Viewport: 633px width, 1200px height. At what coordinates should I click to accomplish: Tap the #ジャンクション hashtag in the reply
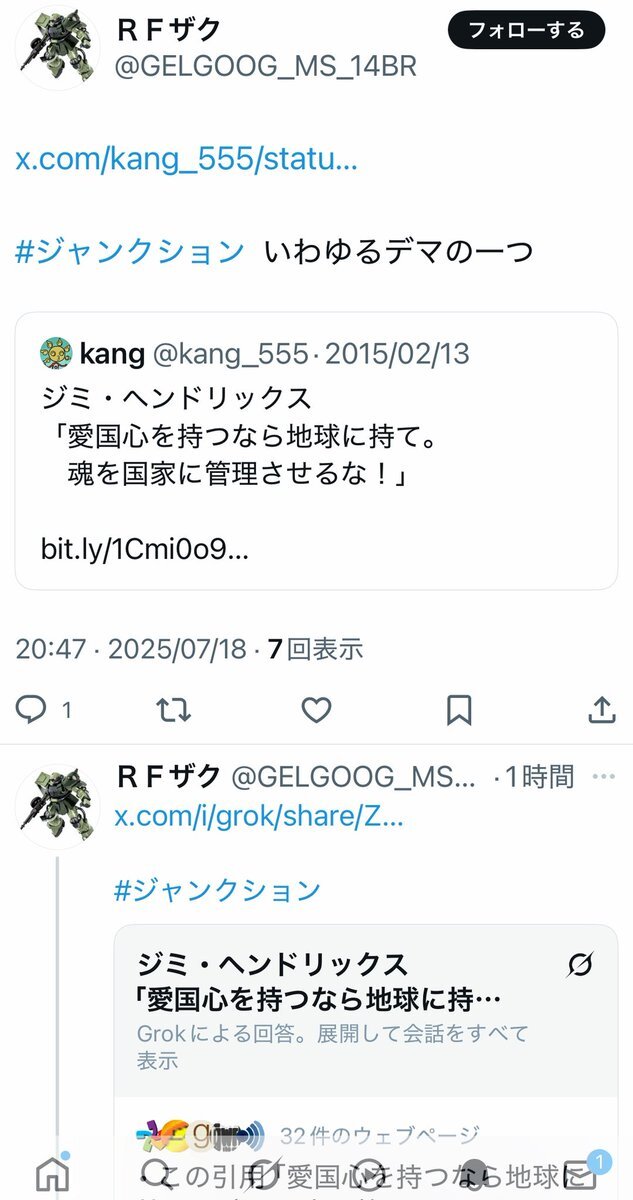coord(217,890)
